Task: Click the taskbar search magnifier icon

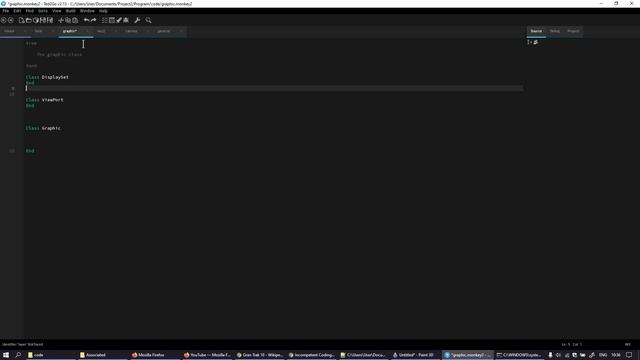Action: (18, 355)
